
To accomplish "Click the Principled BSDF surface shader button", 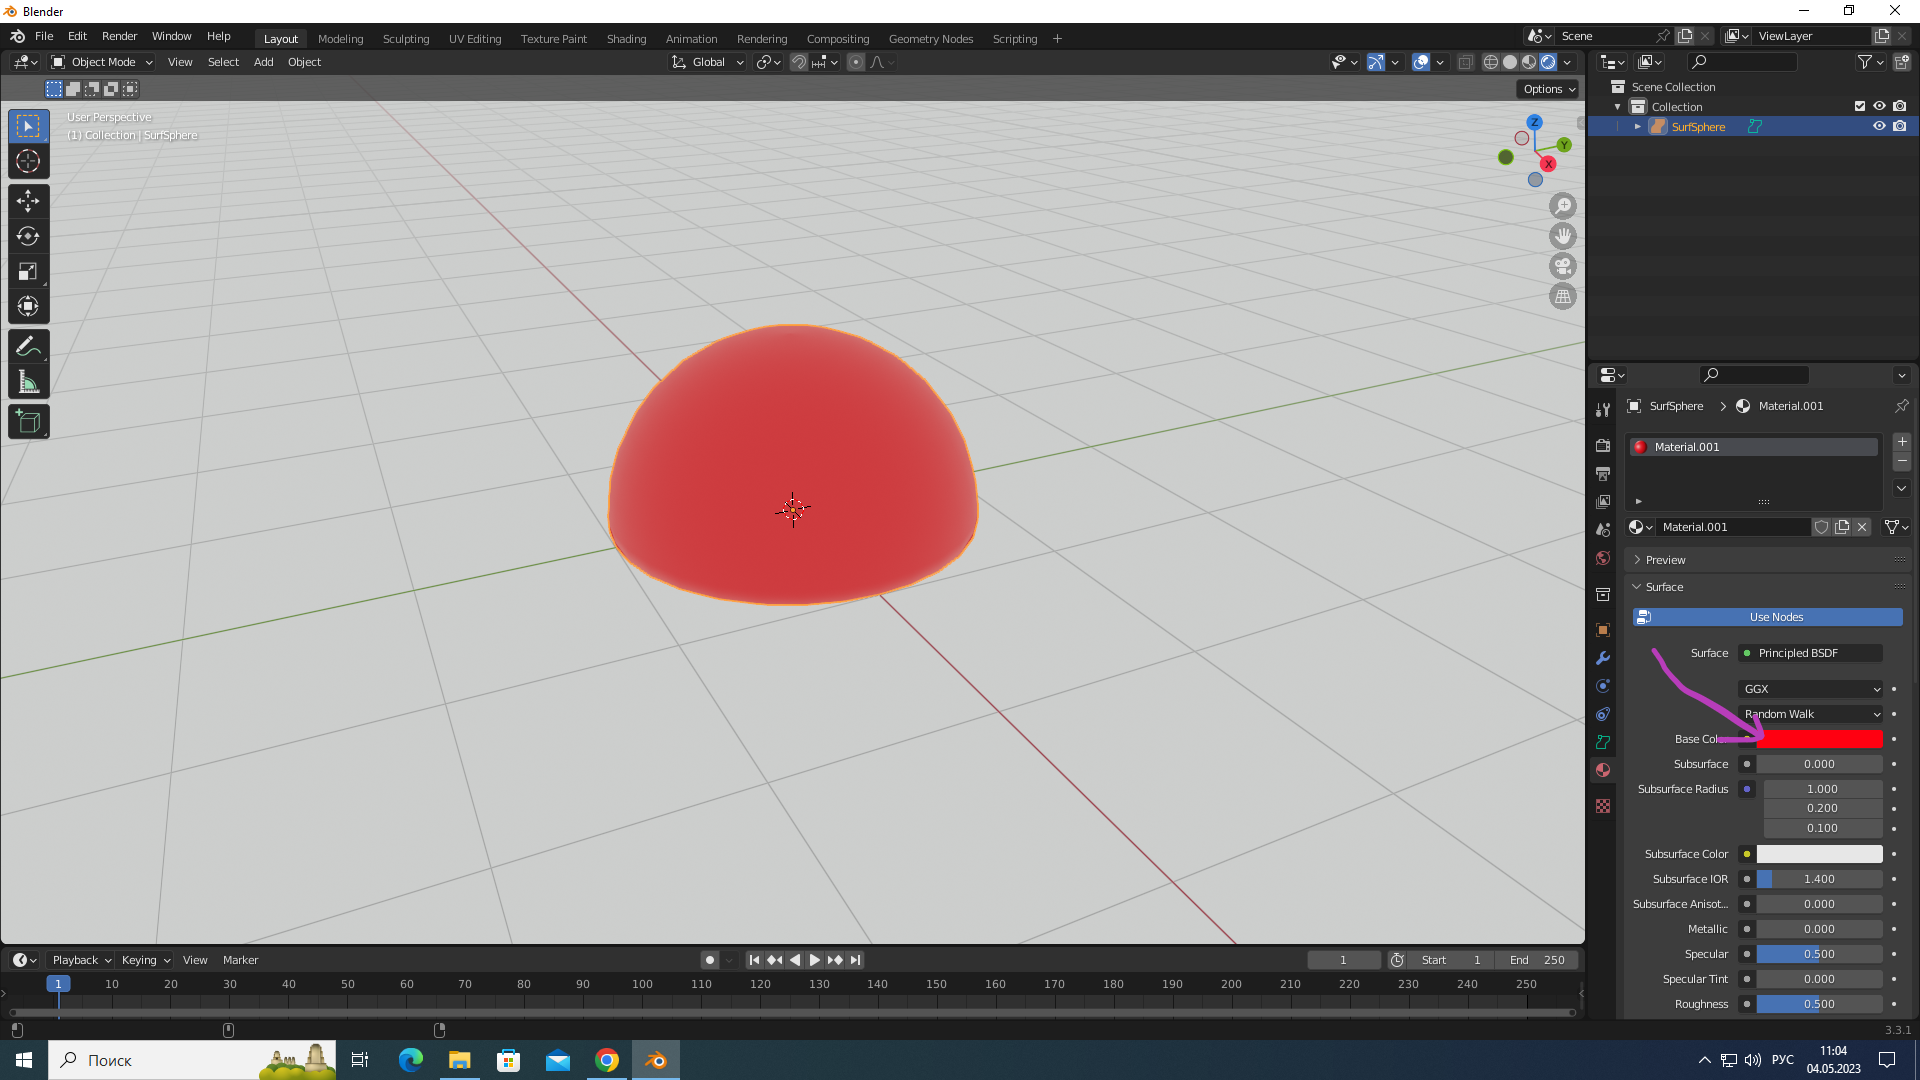I will coord(1811,653).
